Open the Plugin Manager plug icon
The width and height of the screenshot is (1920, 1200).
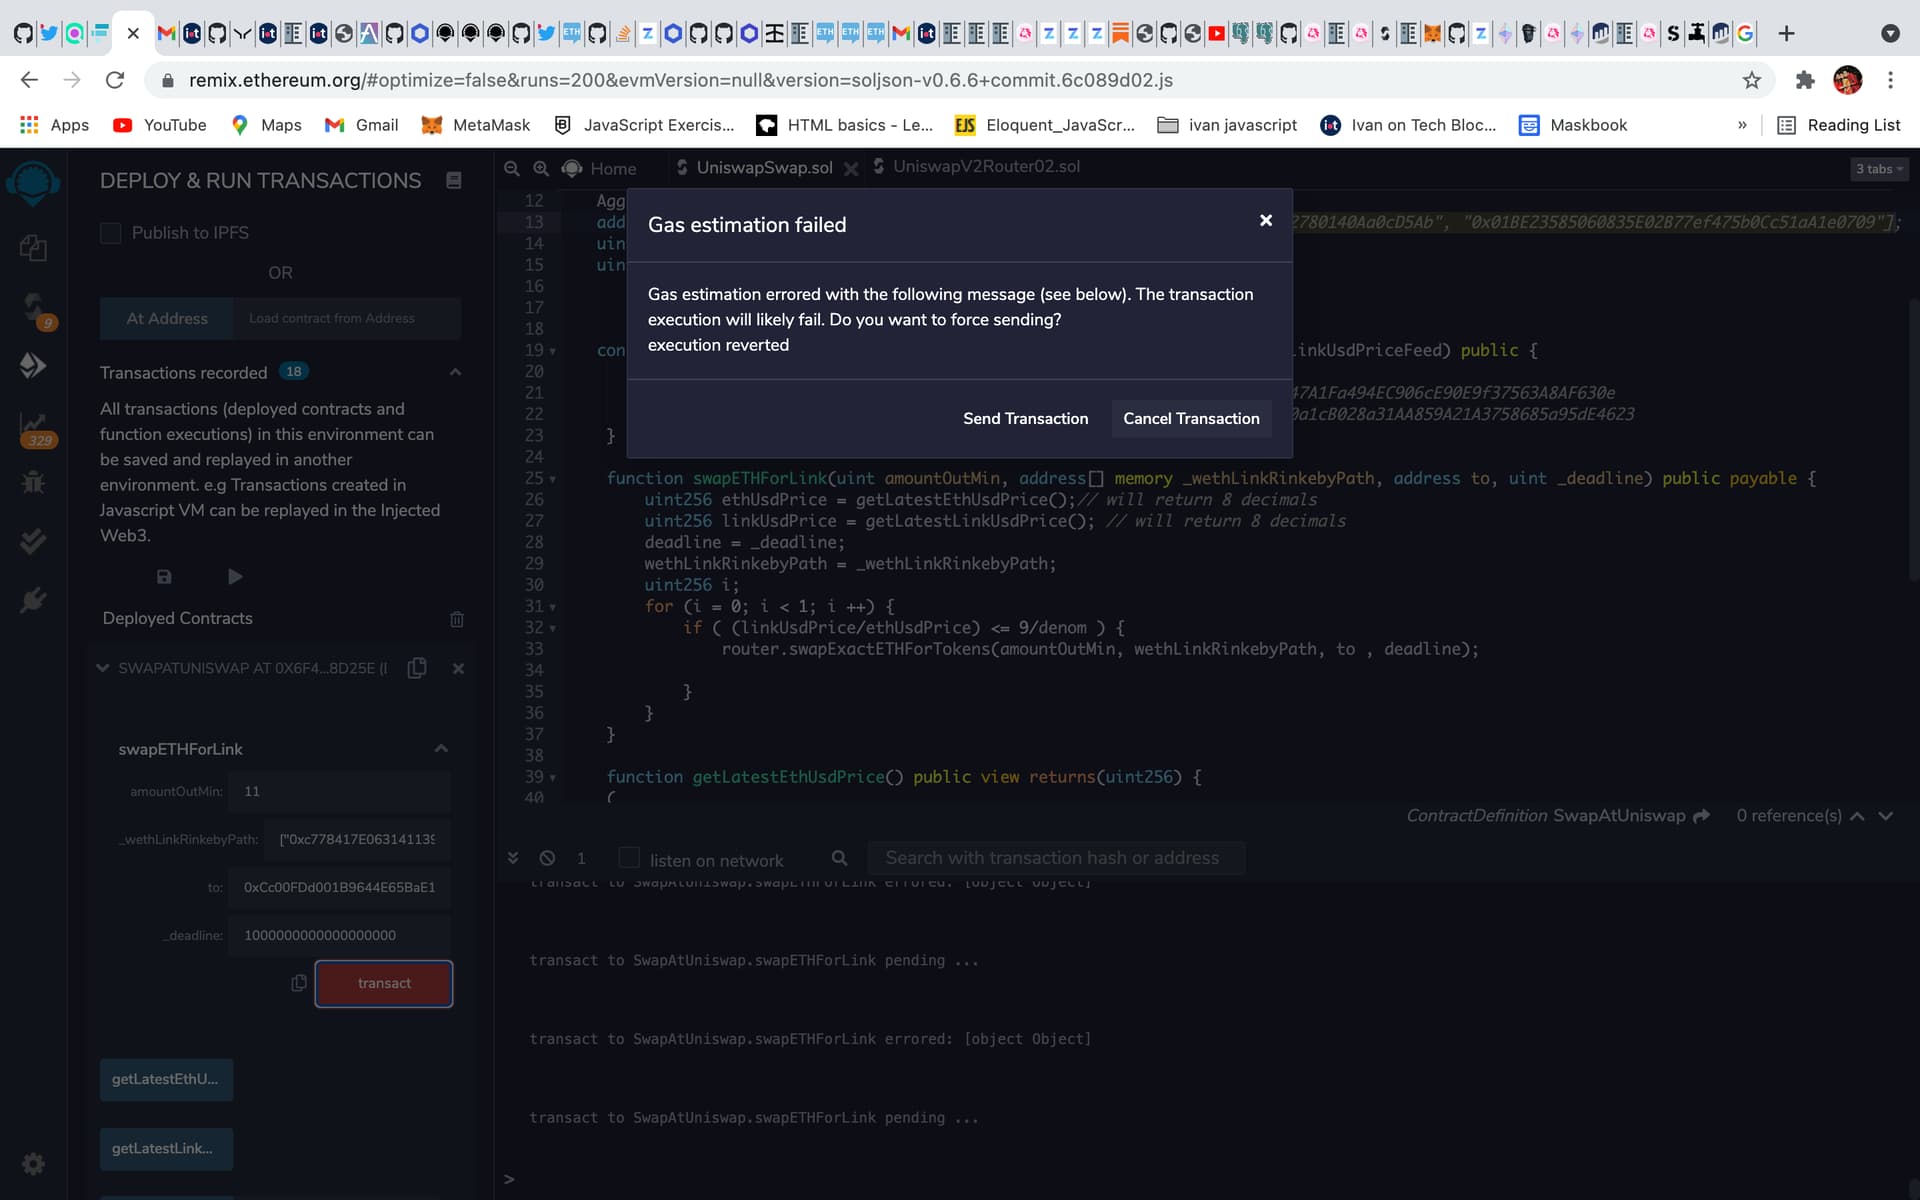click(x=33, y=600)
